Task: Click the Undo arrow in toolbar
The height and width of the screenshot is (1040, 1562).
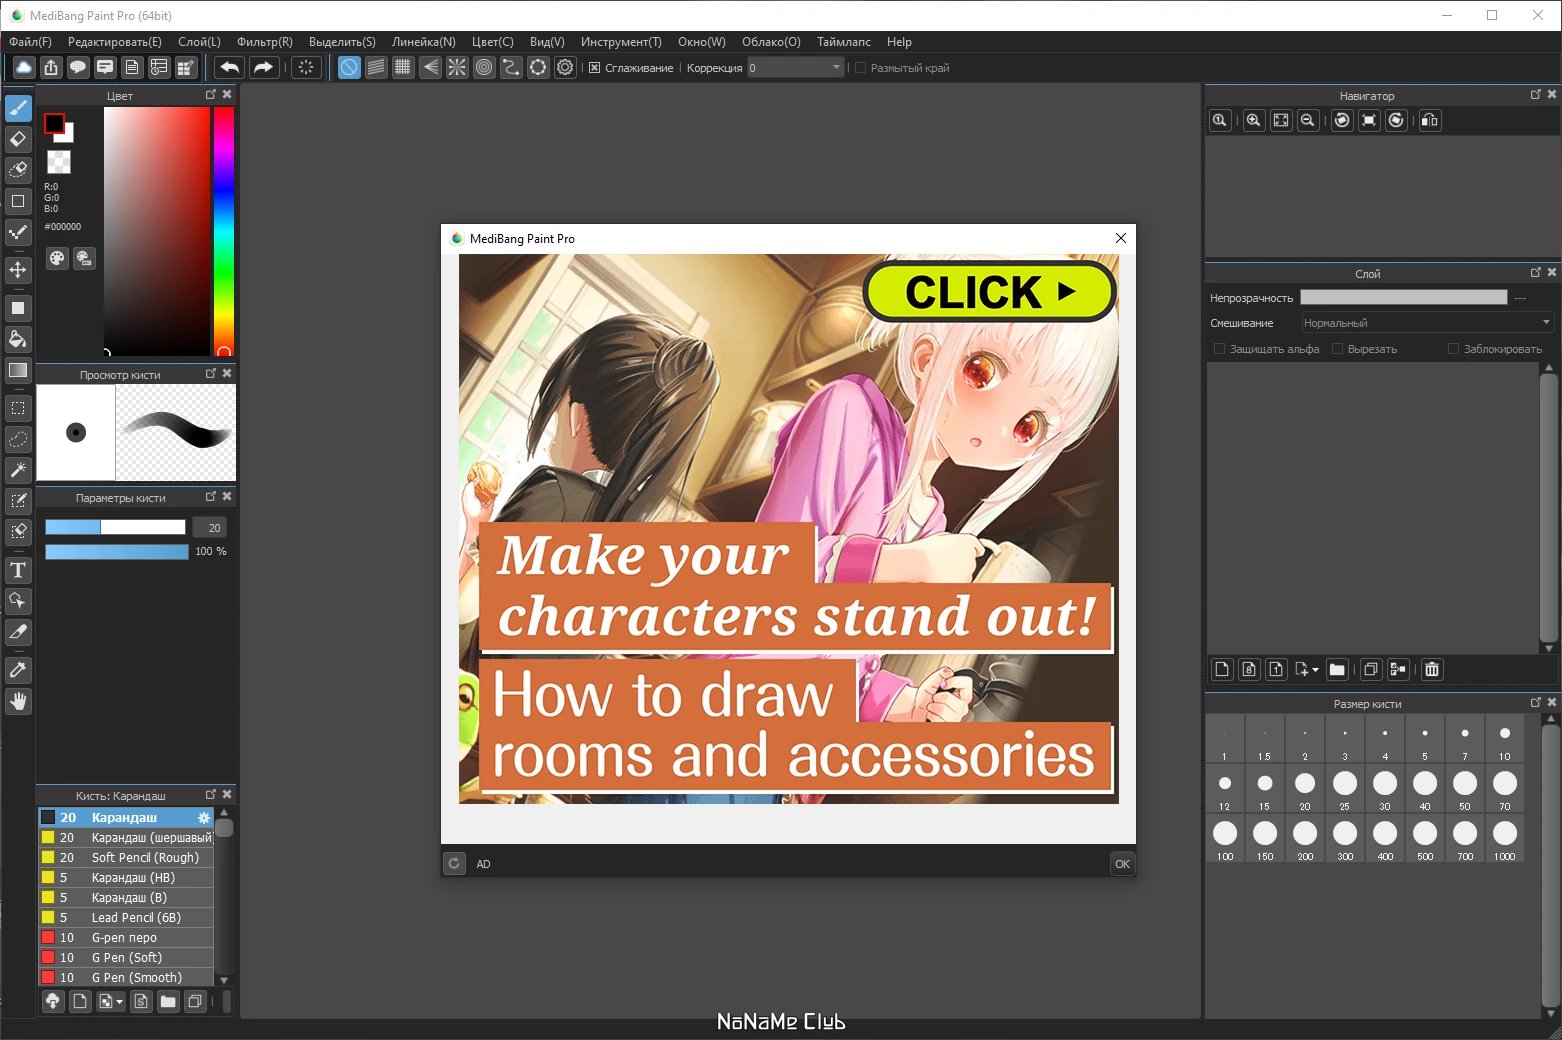Action: pyautogui.click(x=229, y=67)
